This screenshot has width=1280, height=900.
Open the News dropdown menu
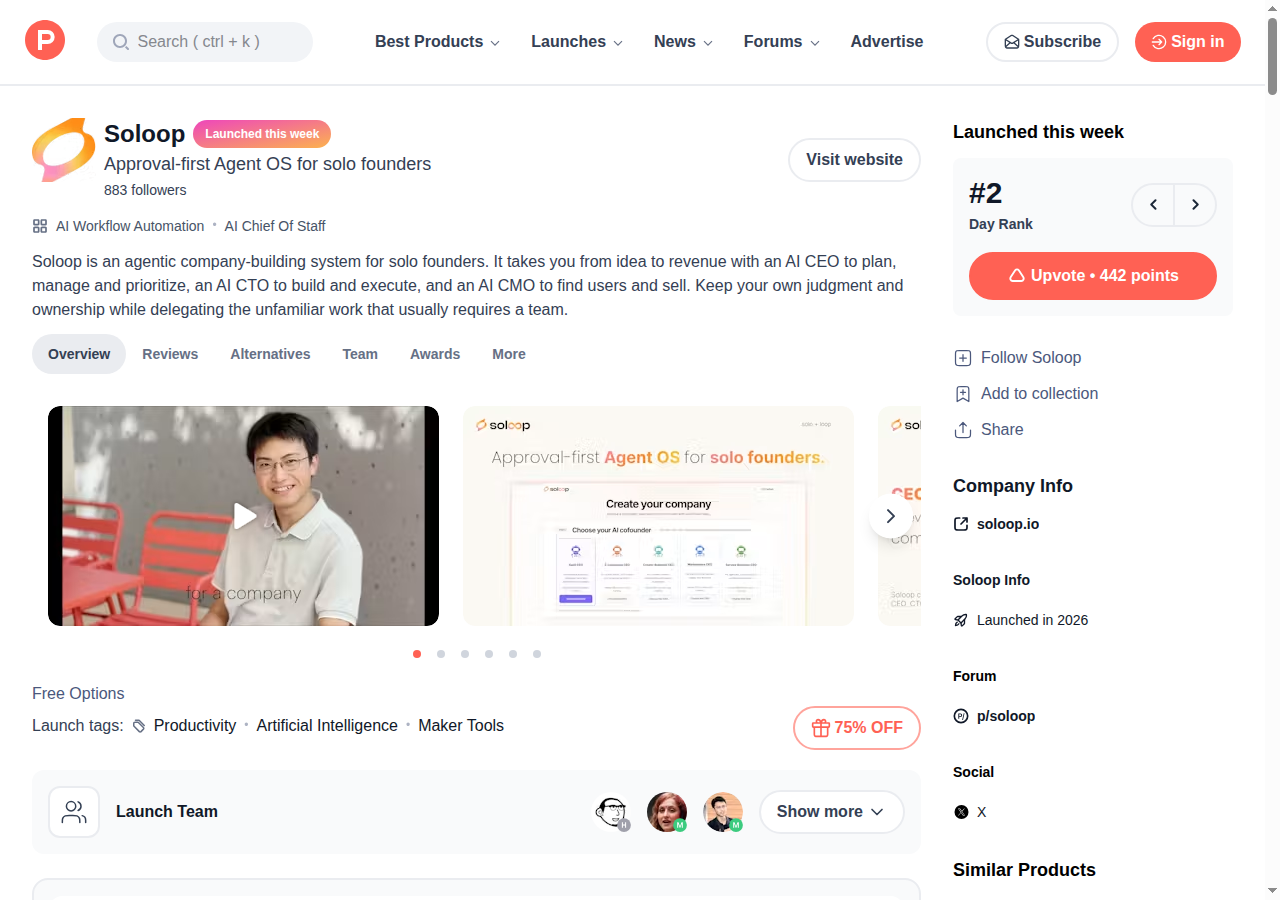click(x=683, y=42)
